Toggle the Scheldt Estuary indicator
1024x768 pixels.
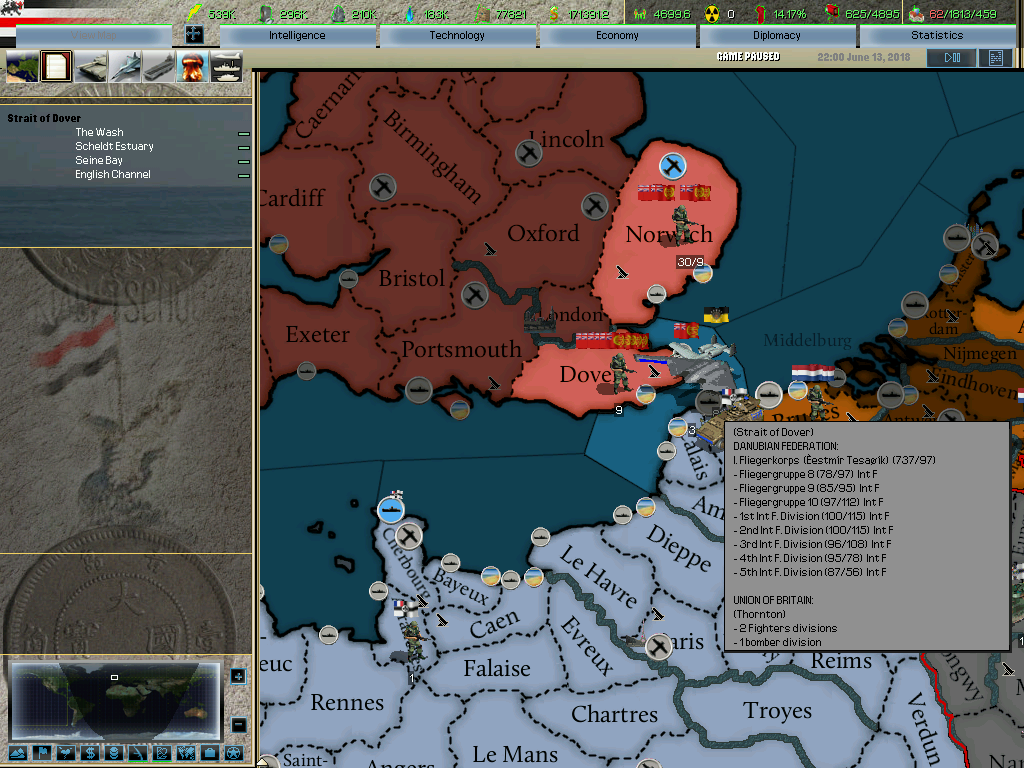(x=243, y=147)
